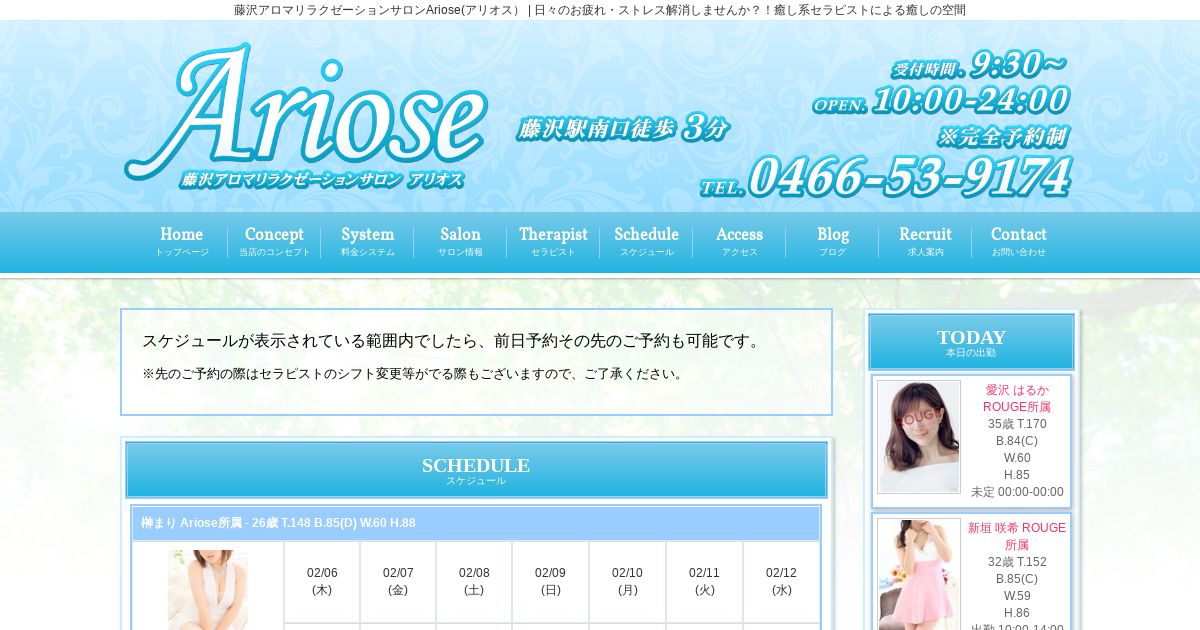Select the 02/06 (木) schedule cell

point(322,581)
